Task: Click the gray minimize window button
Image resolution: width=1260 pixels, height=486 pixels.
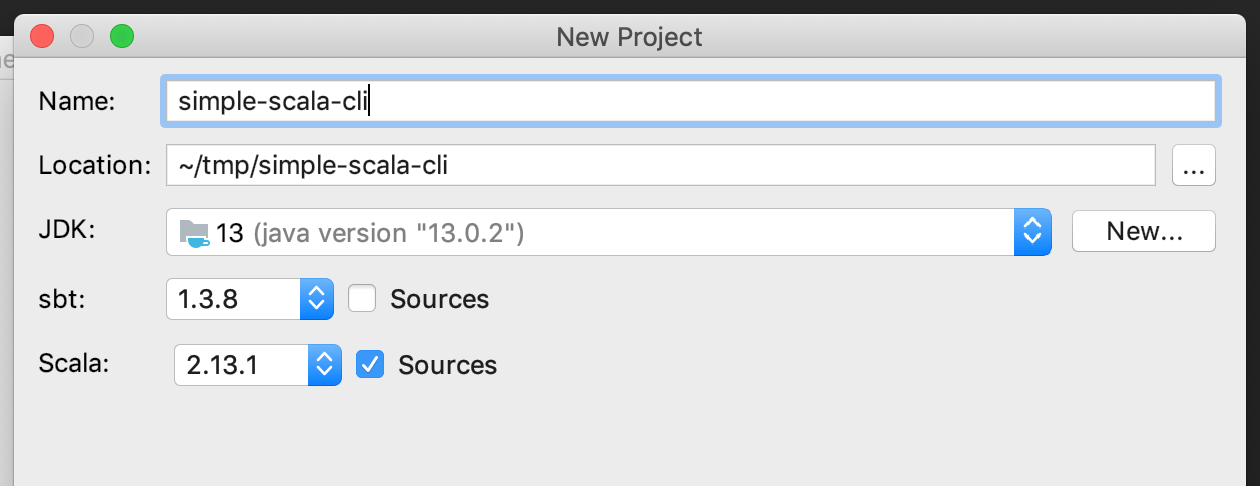Action: tap(82, 37)
